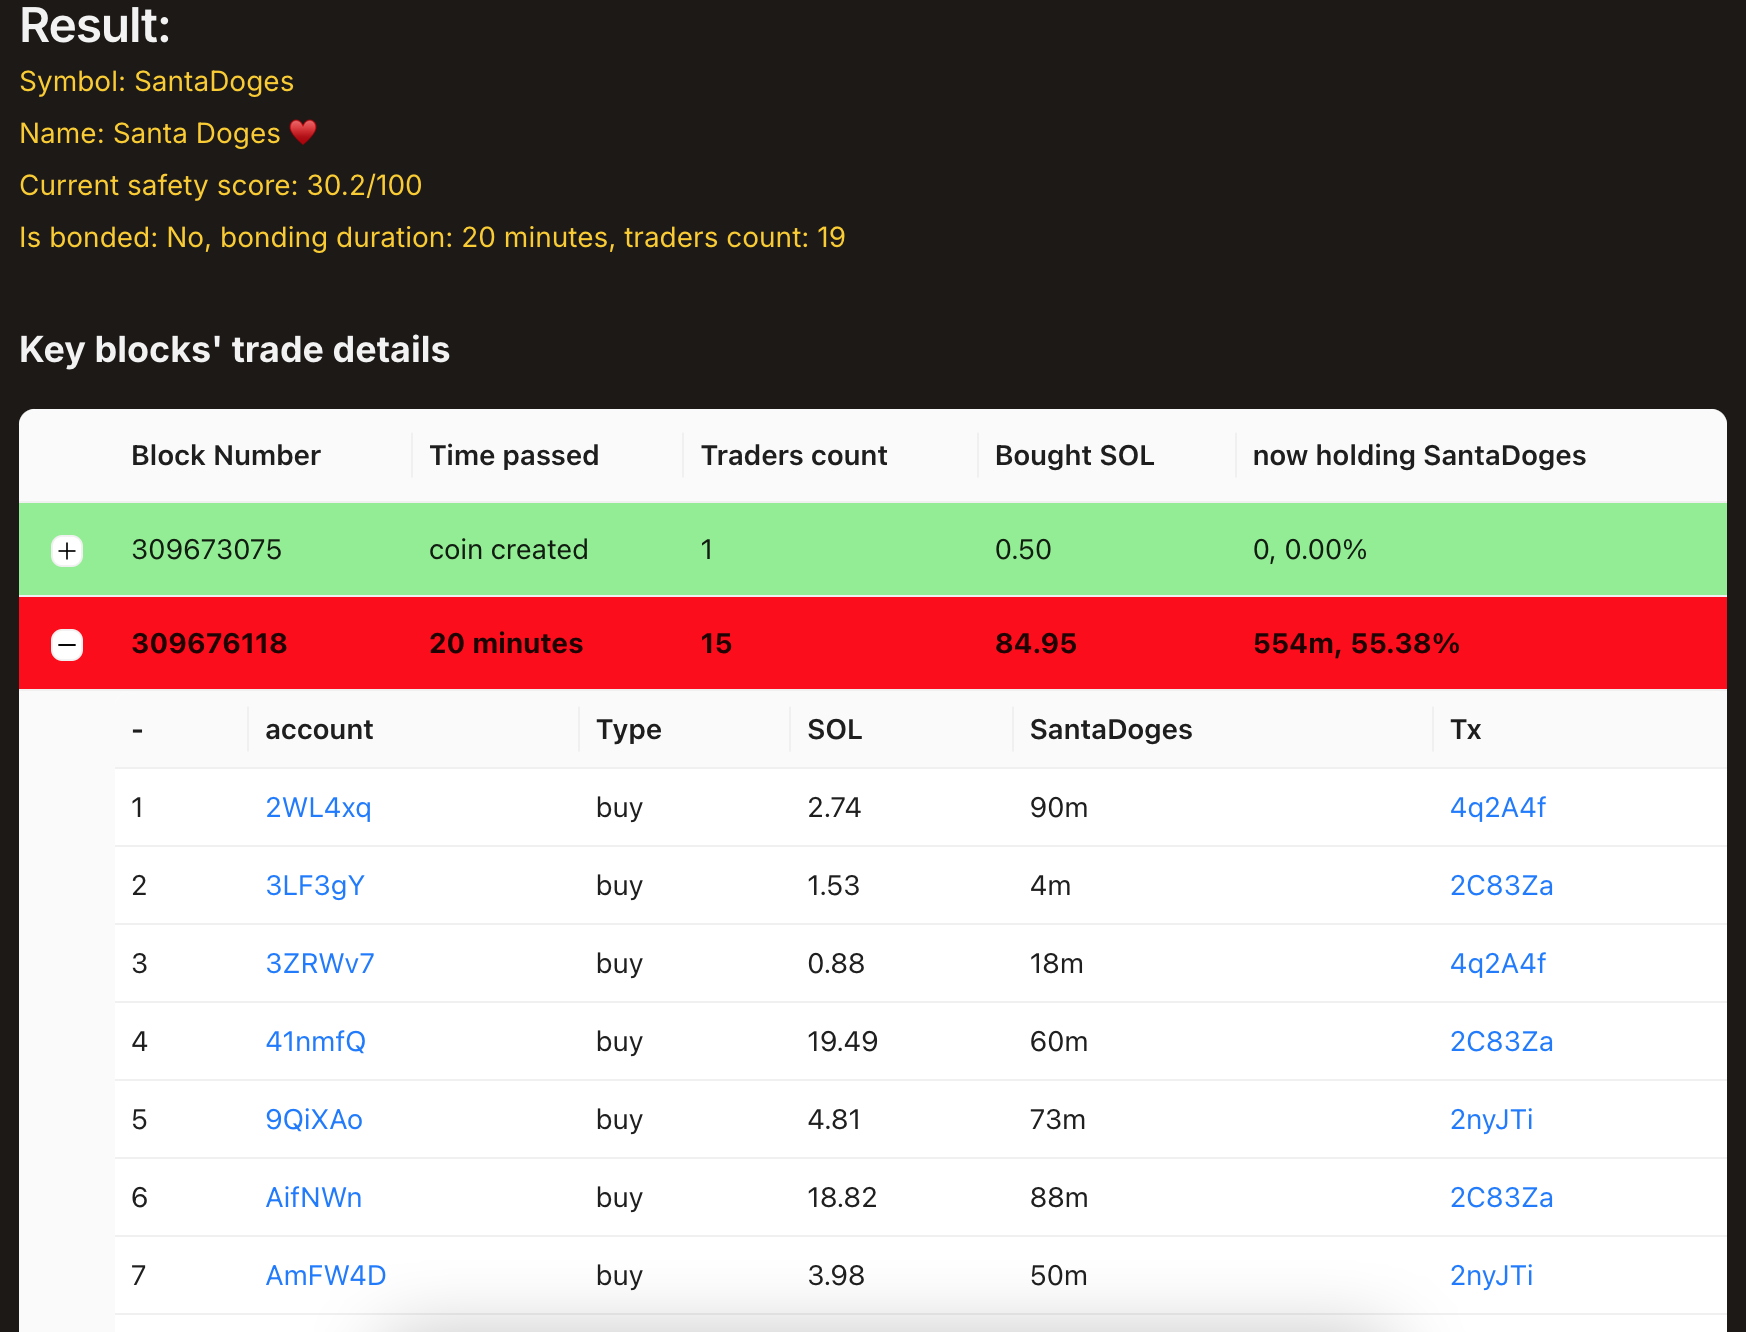
Task: Expand the block 309673075 row
Action: [x=67, y=551]
